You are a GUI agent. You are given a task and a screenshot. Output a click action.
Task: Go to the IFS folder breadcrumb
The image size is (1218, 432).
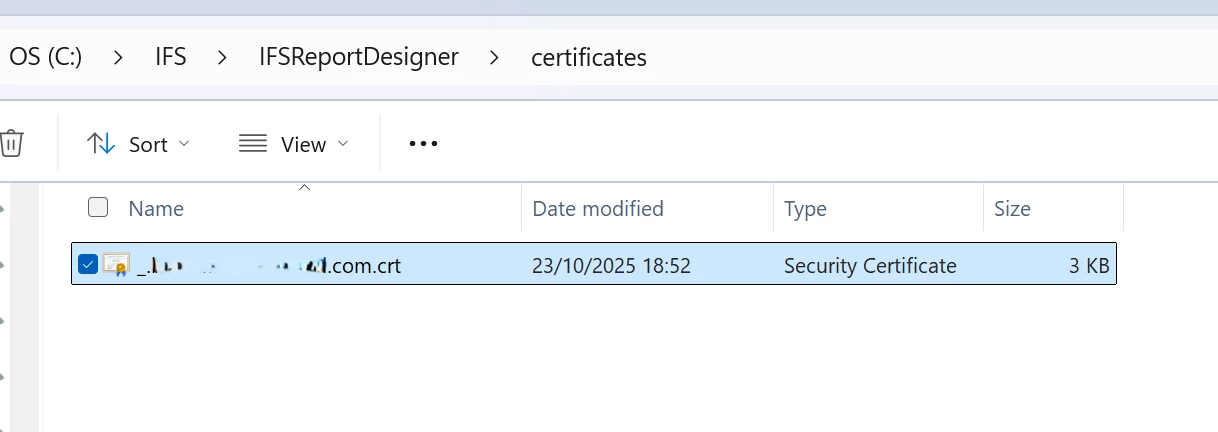(171, 57)
